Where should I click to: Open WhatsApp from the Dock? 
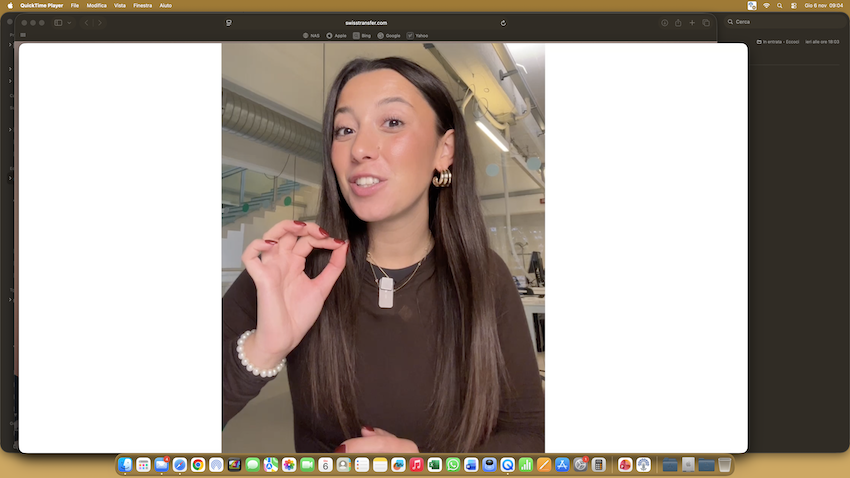click(453, 465)
